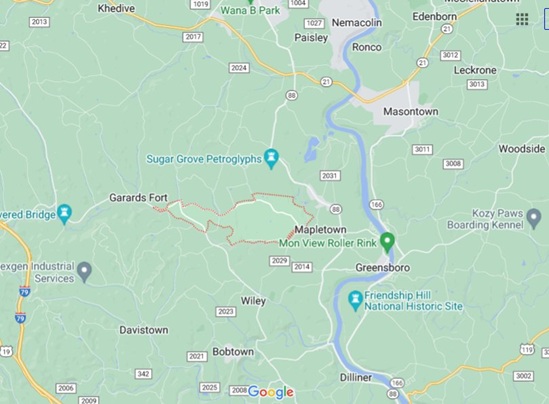This screenshot has height=404, width=549.
Task: Click the Sugar Grove Petroglyphs landmark pin
Action: coord(271,159)
